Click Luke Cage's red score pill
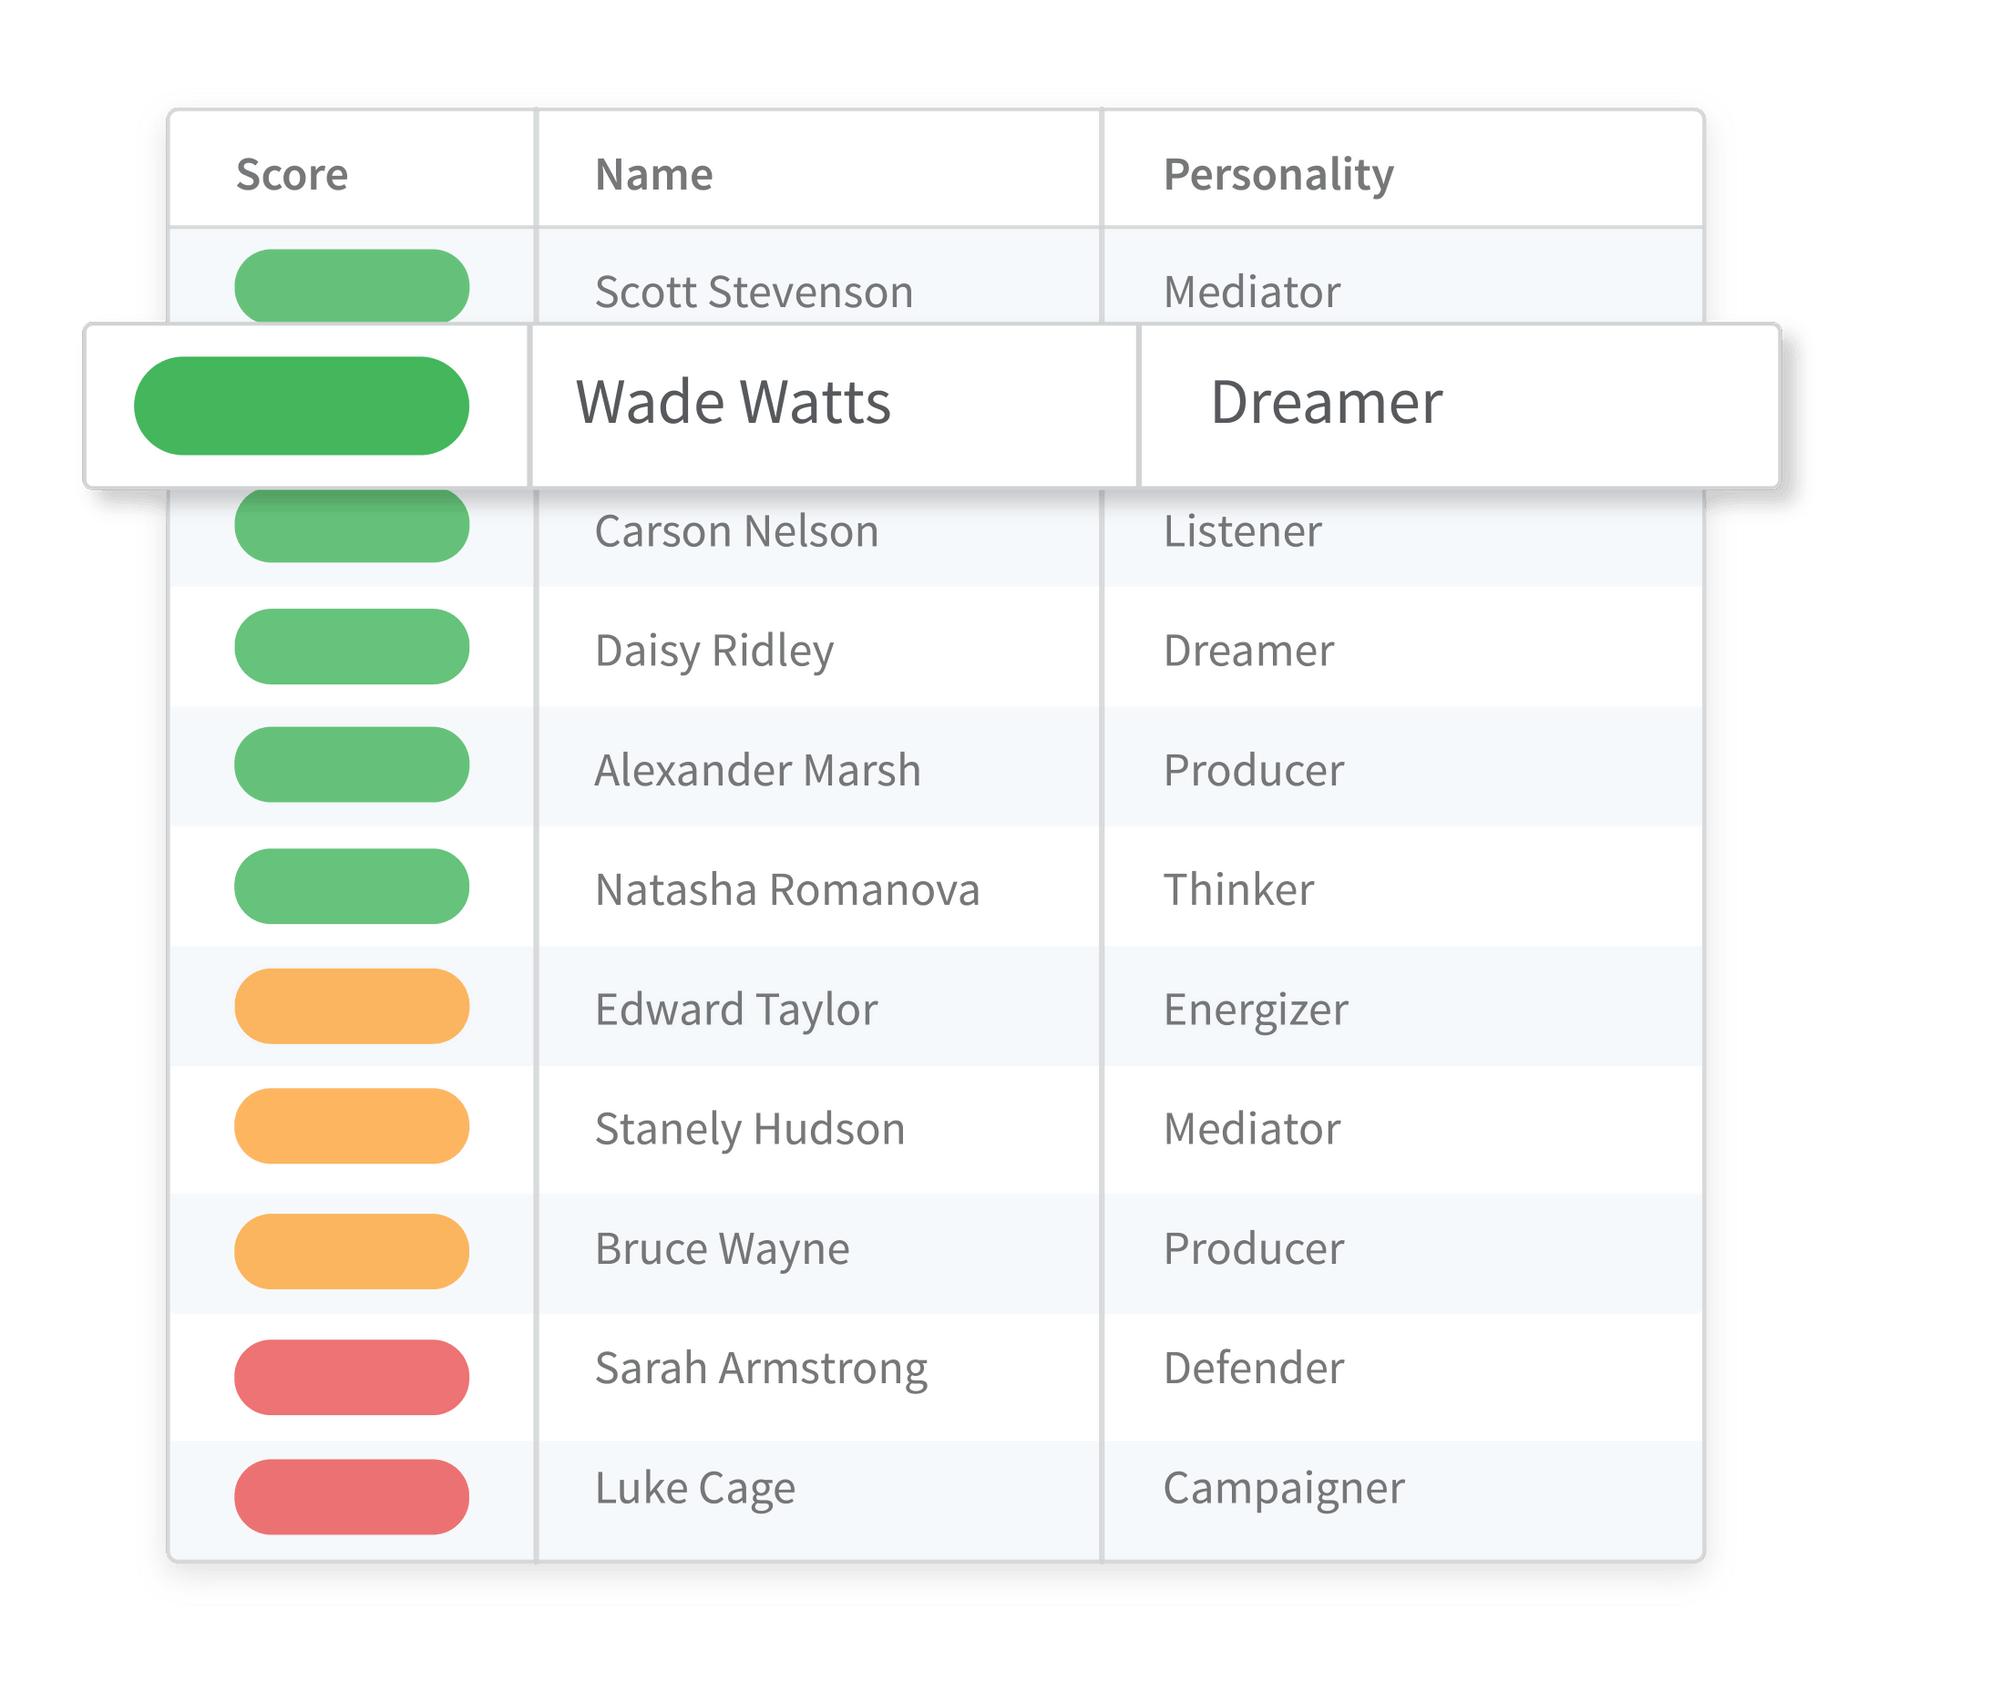This screenshot has width=2000, height=1690. pyautogui.click(x=352, y=1496)
